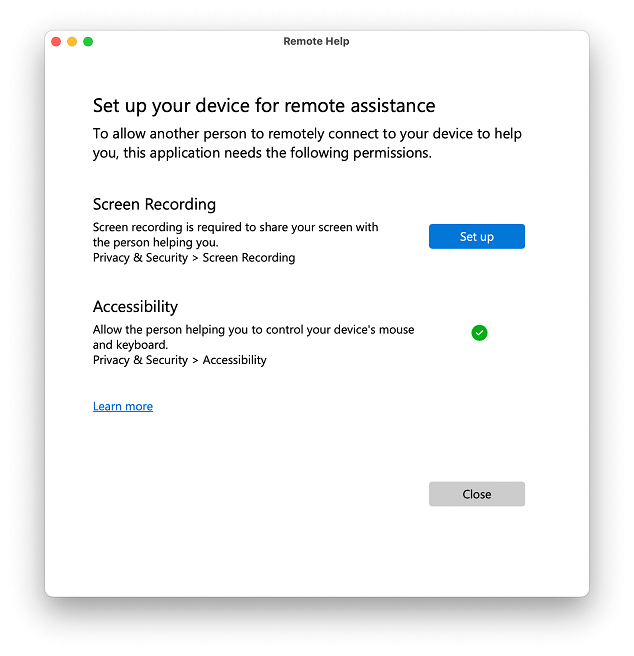Select the "Set up your device" heading
The height and width of the screenshot is (656, 634).
tap(264, 106)
